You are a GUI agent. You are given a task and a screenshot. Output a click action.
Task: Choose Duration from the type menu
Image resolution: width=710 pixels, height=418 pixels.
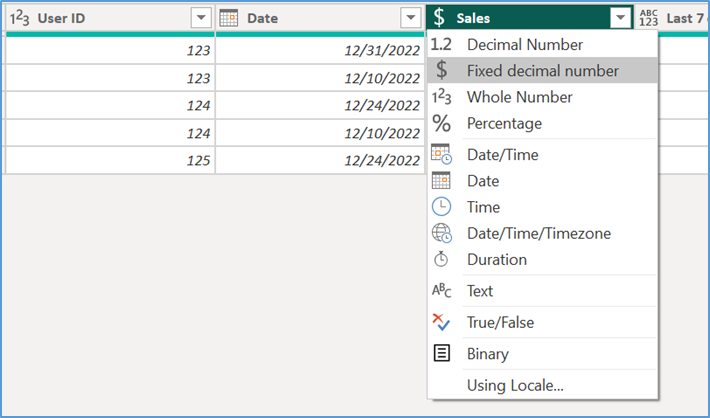coord(542,259)
